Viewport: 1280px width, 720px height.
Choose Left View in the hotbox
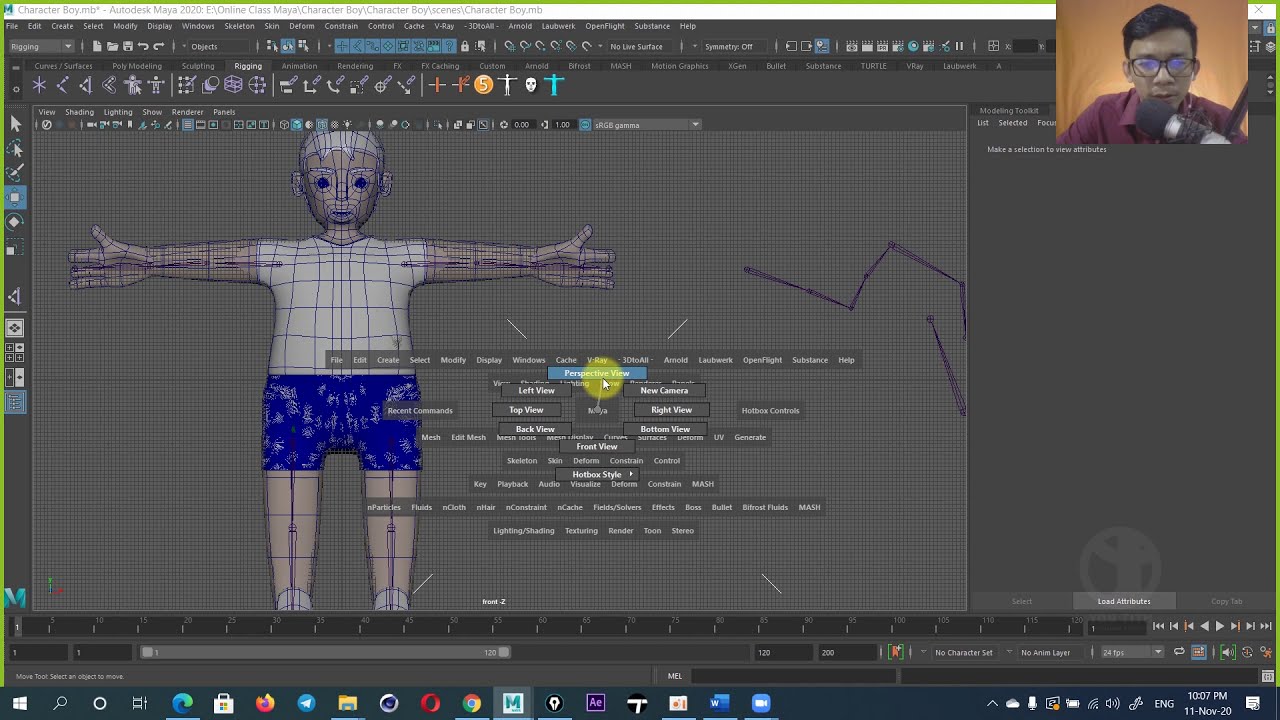(536, 390)
